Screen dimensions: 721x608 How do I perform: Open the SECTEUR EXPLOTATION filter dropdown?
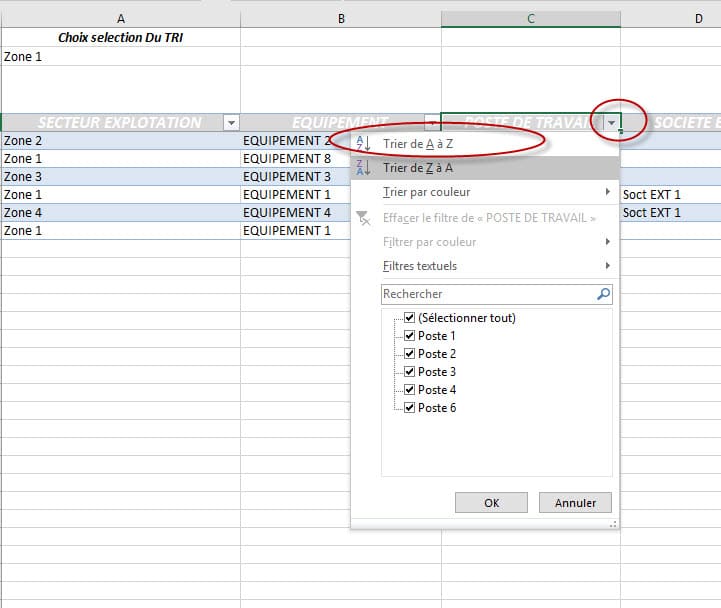point(231,123)
